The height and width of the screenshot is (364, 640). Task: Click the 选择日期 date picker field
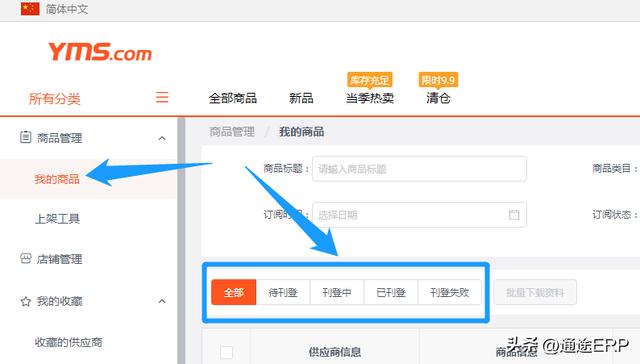pyautogui.click(x=419, y=215)
